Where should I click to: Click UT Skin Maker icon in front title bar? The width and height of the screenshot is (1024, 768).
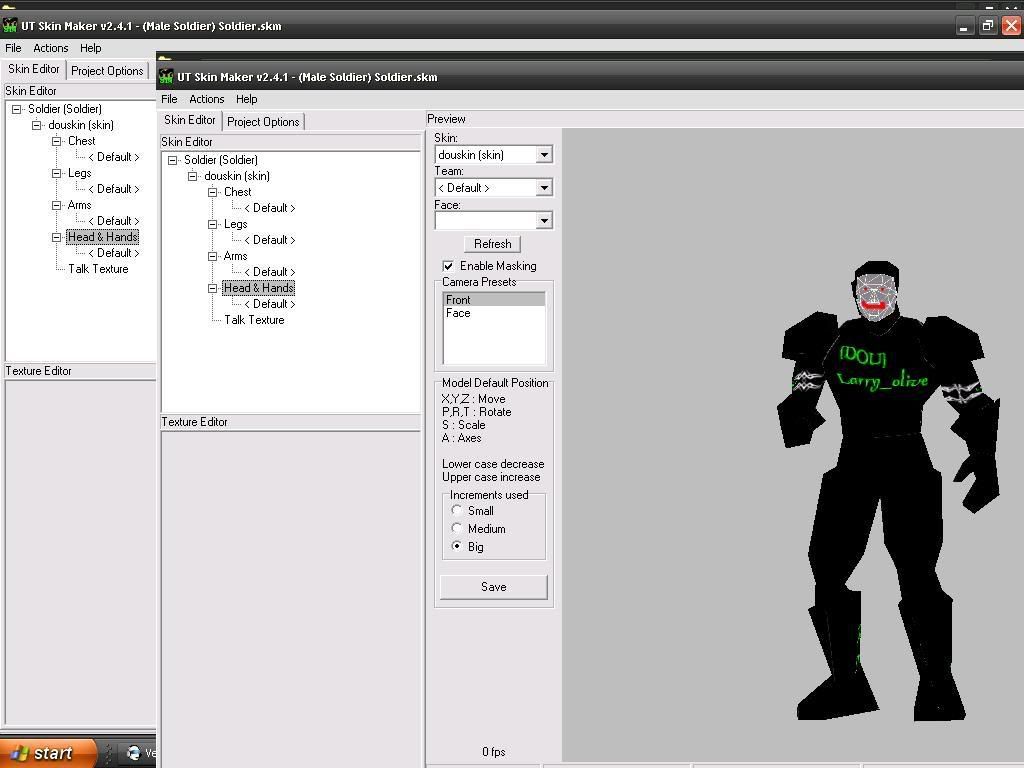tap(166, 76)
